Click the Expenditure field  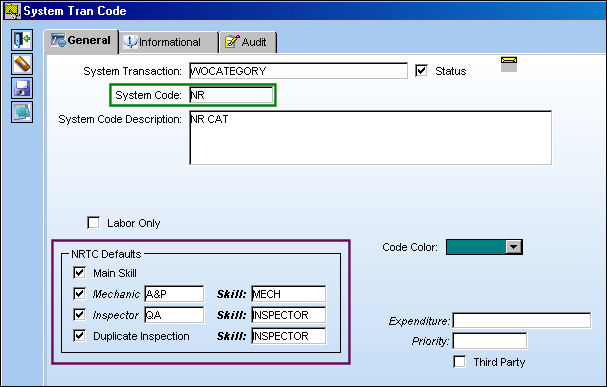[522, 320]
